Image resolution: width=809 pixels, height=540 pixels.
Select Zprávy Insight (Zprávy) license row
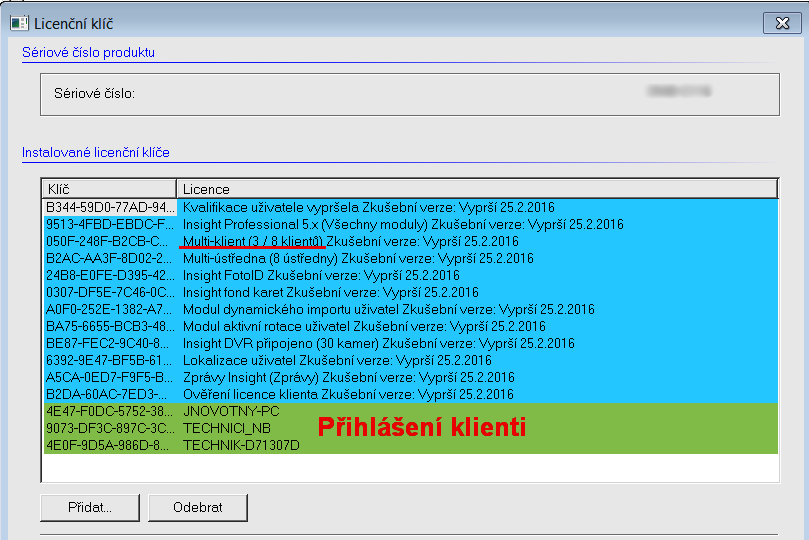click(x=348, y=377)
